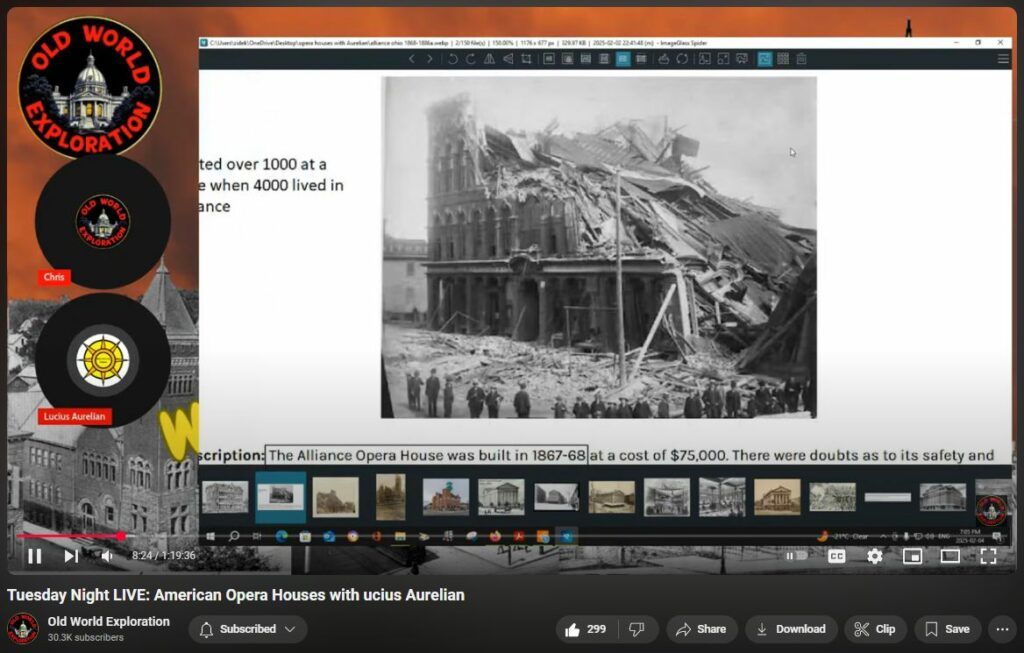Viewport: 1024px width, 653px height.
Task: Open Old World Exploration channel avatar
Action: coord(23,629)
